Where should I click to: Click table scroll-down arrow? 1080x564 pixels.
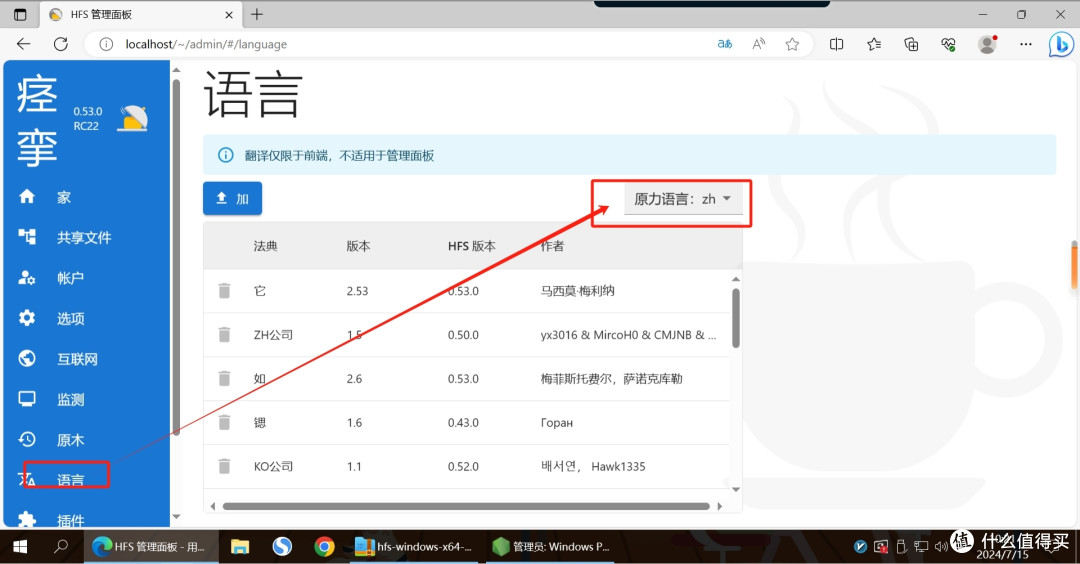click(736, 490)
